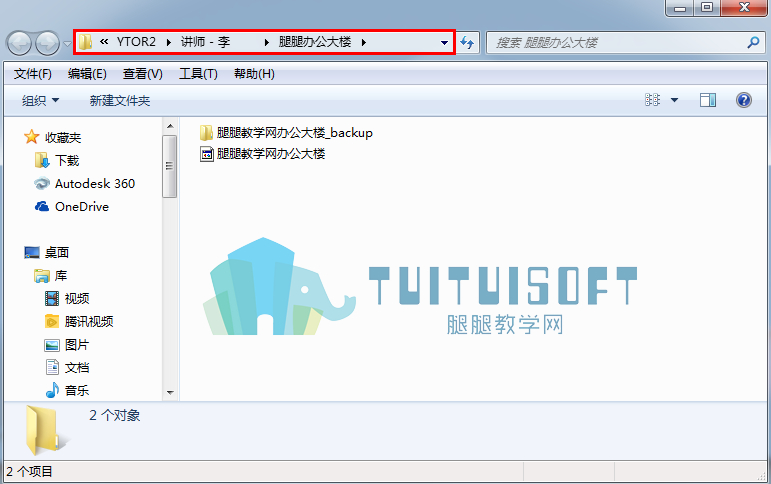The image size is (771, 484).
Task: Select 腿腿办公大楼 in address path
Action: point(315,42)
